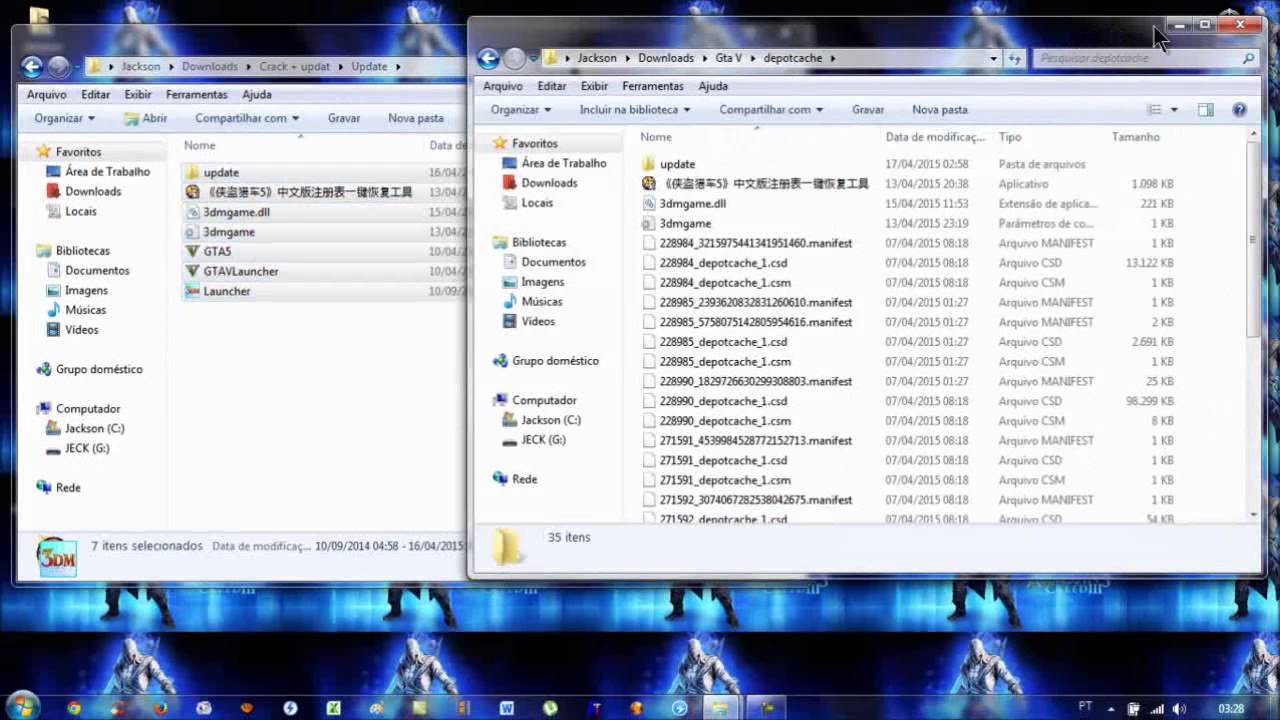Open Microsoft Word from the taskbar
Screen dimensions: 1280x720
[x=507, y=708]
